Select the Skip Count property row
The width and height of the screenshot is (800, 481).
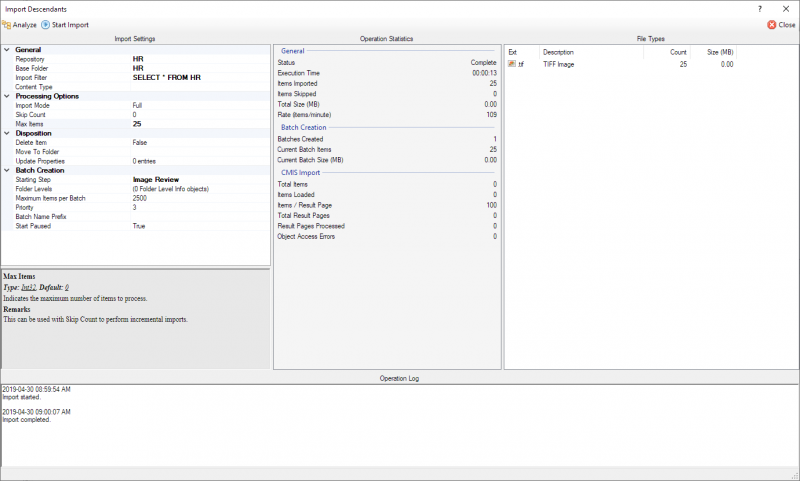coord(136,115)
